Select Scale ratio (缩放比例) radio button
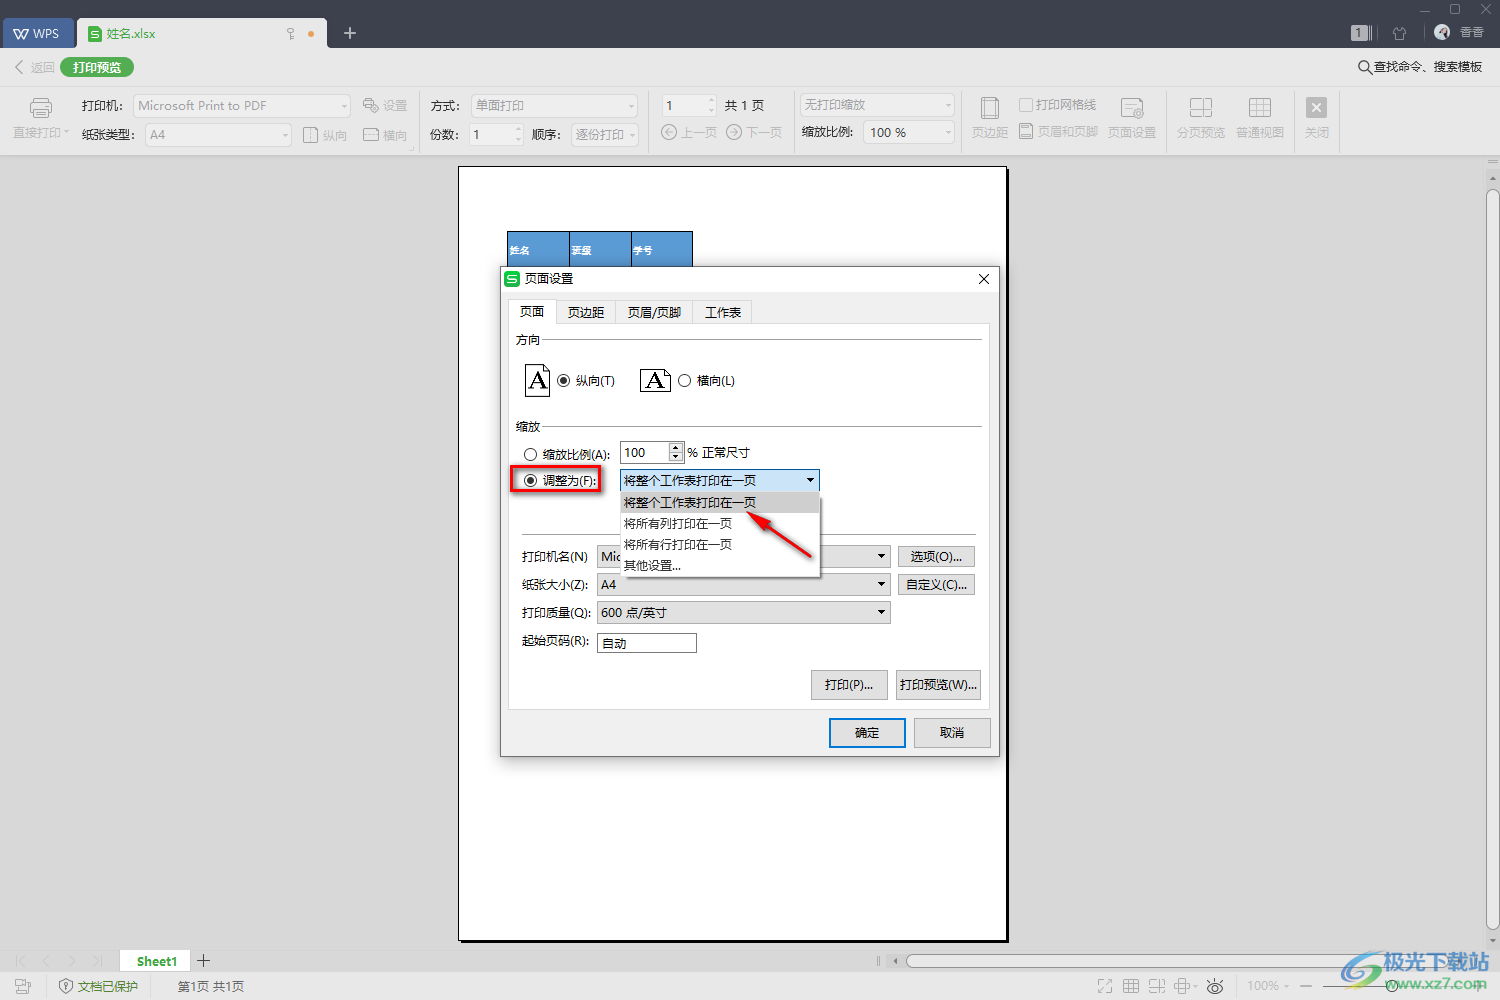This screenshot has height=1000, width=1500. click(530, 454)
